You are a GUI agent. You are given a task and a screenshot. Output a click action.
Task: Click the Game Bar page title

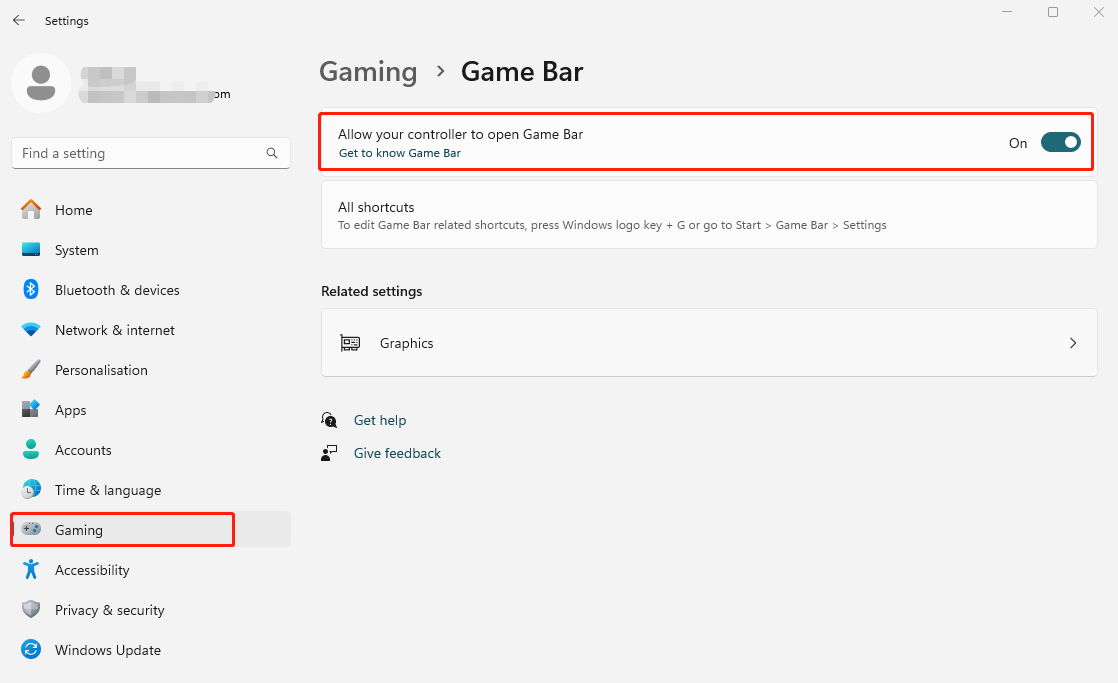(522, 71)
